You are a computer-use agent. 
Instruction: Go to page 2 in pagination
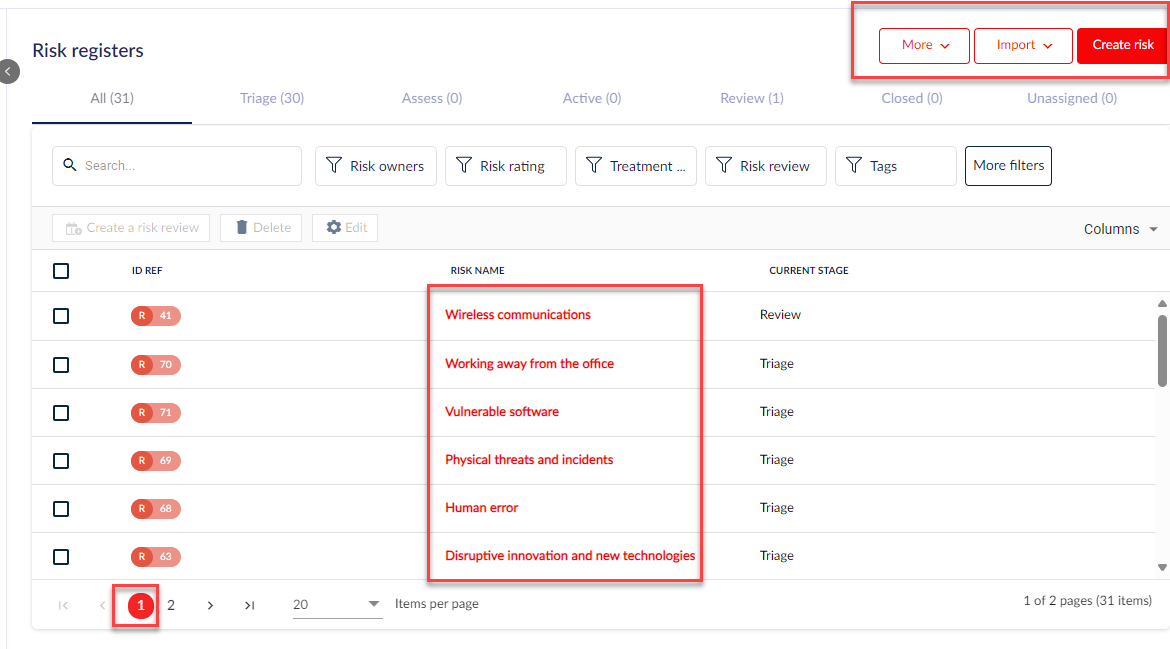pos(171,605)
